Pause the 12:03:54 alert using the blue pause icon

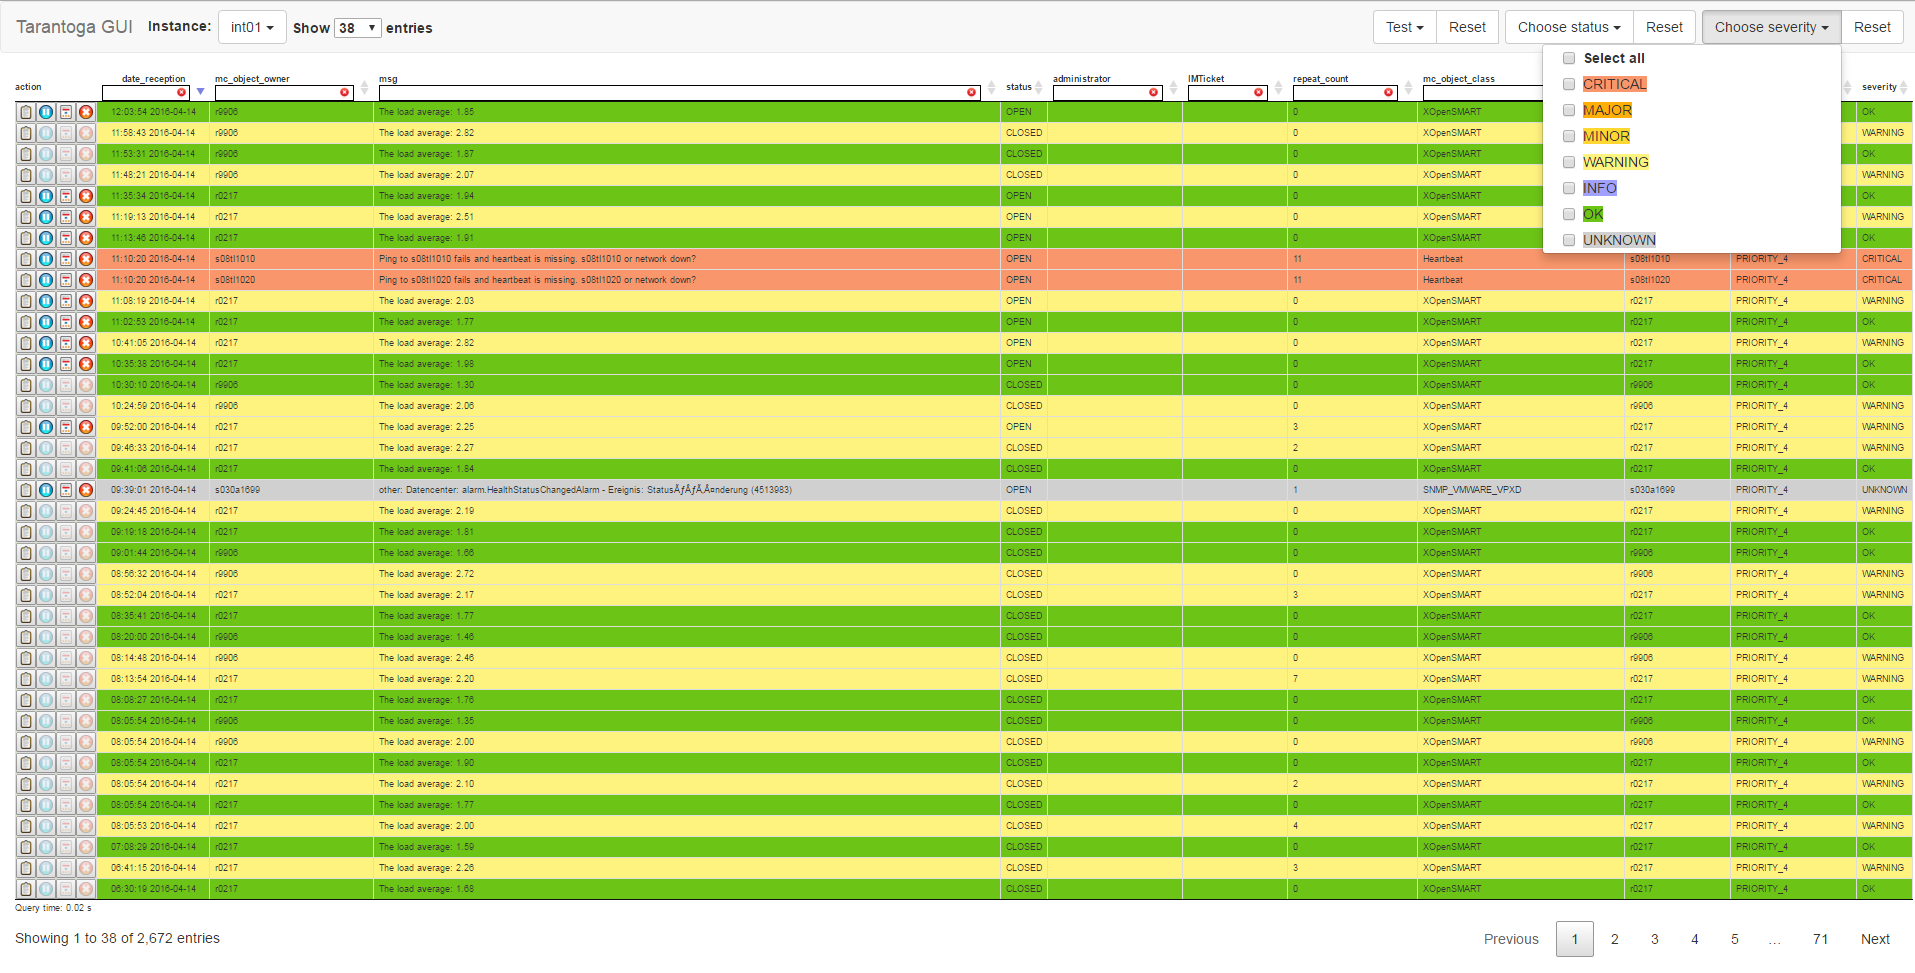(x=45, y=111)
